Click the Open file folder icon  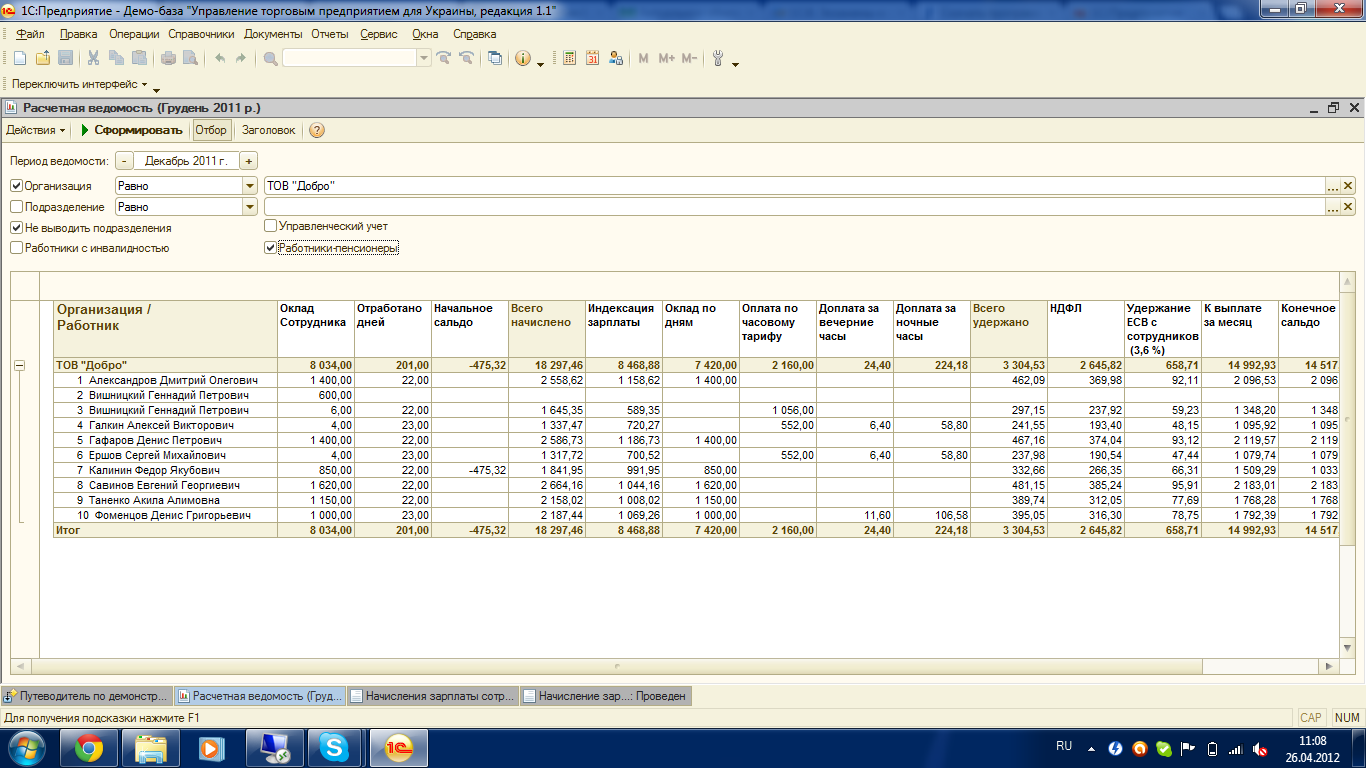(42, 58)
